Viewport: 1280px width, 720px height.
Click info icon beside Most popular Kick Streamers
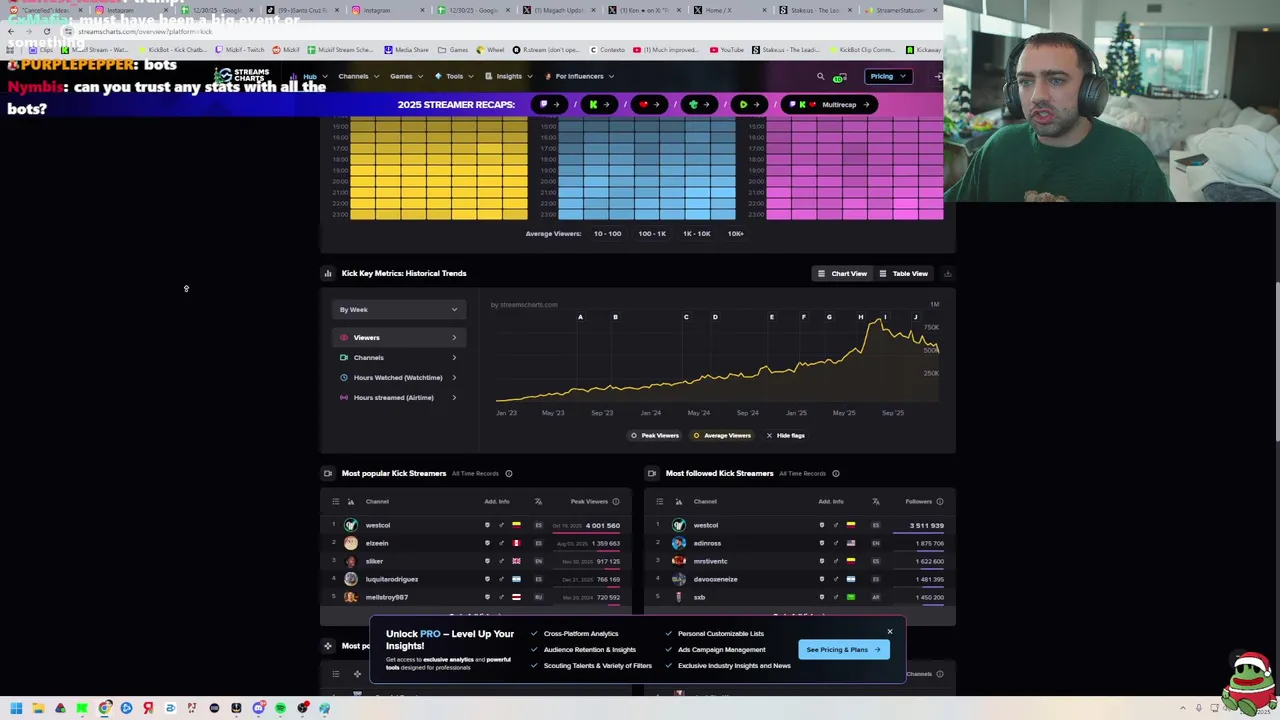pyautogui.click(x=508, y=473)
